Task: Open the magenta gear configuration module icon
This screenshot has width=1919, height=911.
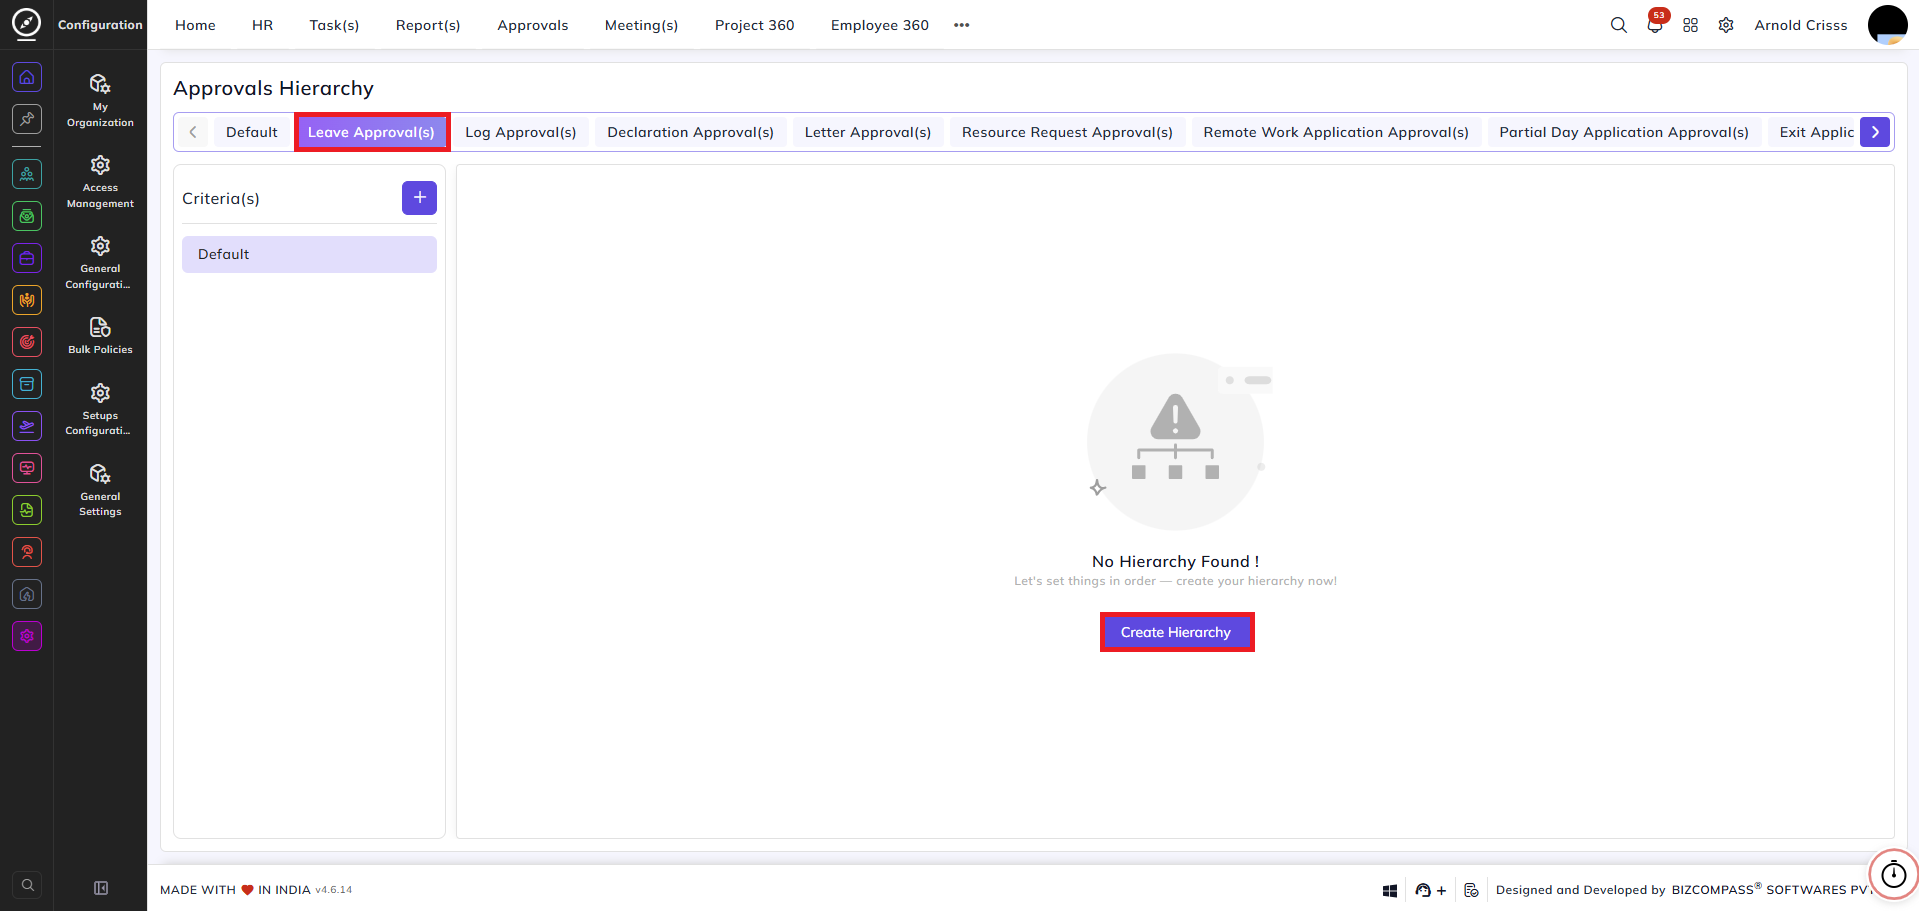Action: click(x=27, y=636)
